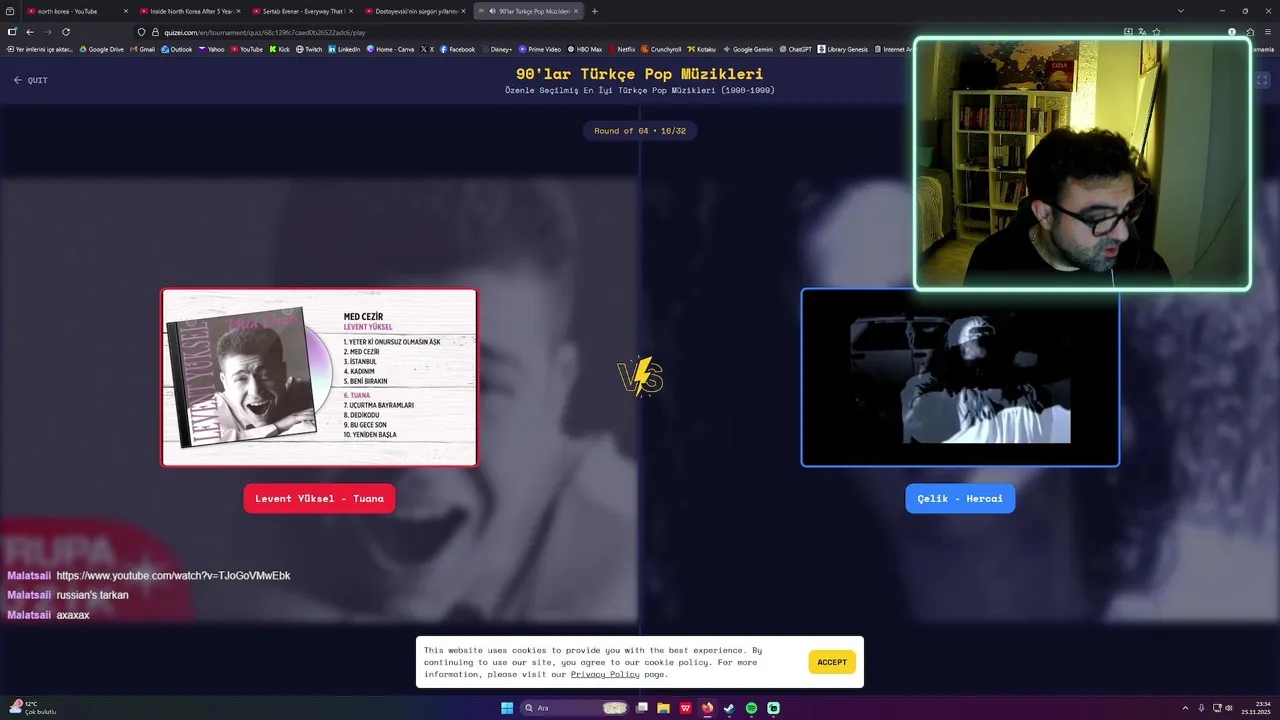Viewport: 1280px width, 720px height.
Task: Accept the cookie notice
Action: pyautogui.click(x=832, y=662)
